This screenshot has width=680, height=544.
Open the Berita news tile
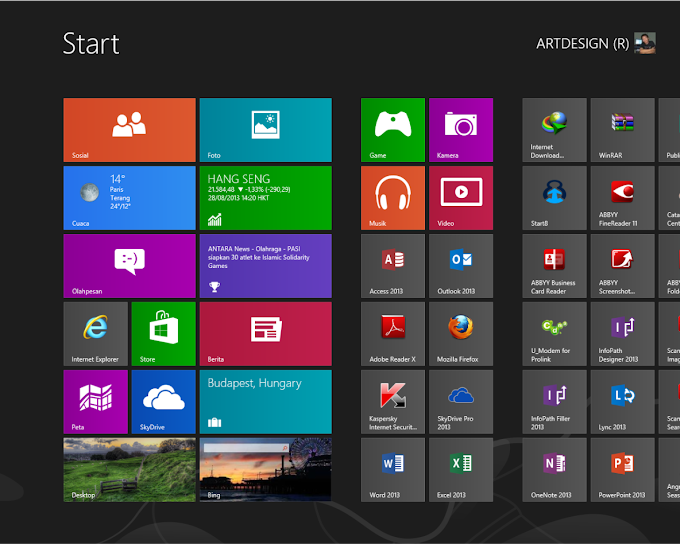[x=265, y=334]
